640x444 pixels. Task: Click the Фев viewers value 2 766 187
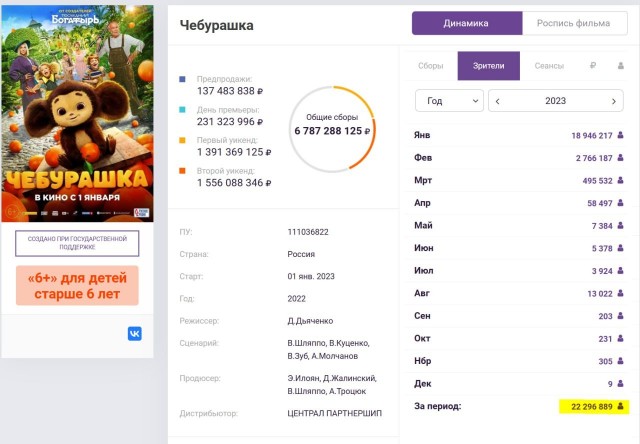point(594,158)
